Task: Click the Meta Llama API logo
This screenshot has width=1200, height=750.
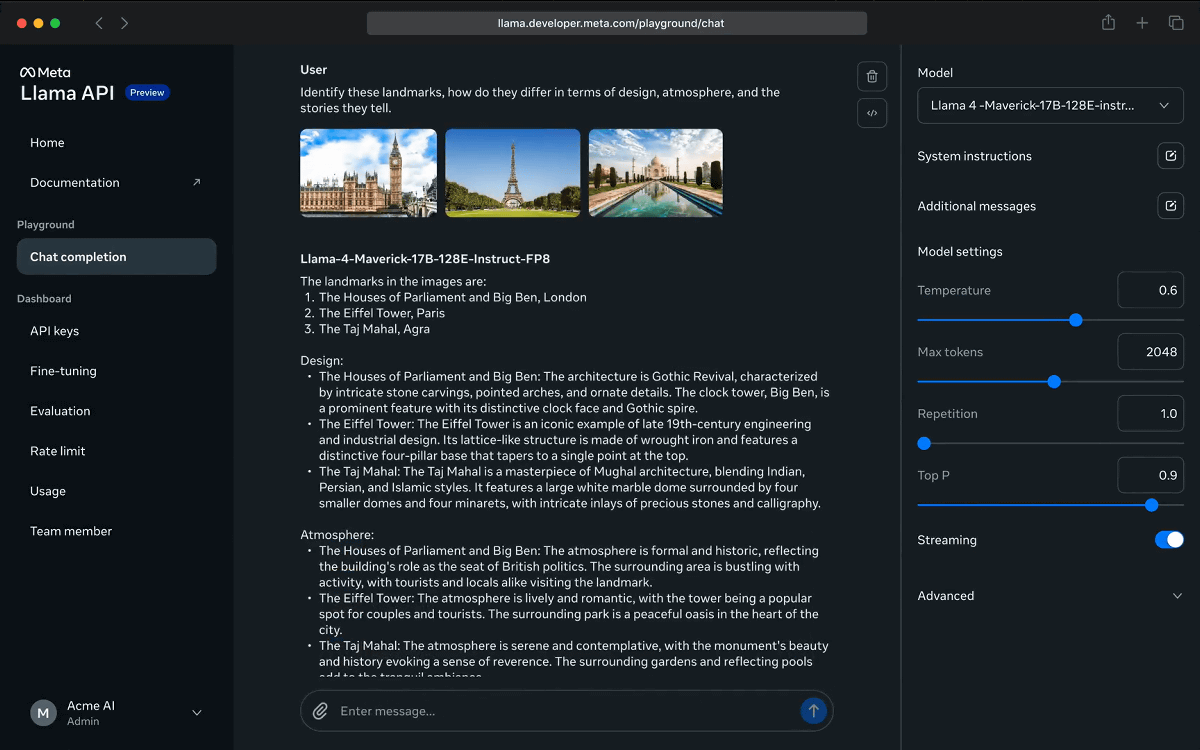Action: pyautogui.click(x=67, y=86)
